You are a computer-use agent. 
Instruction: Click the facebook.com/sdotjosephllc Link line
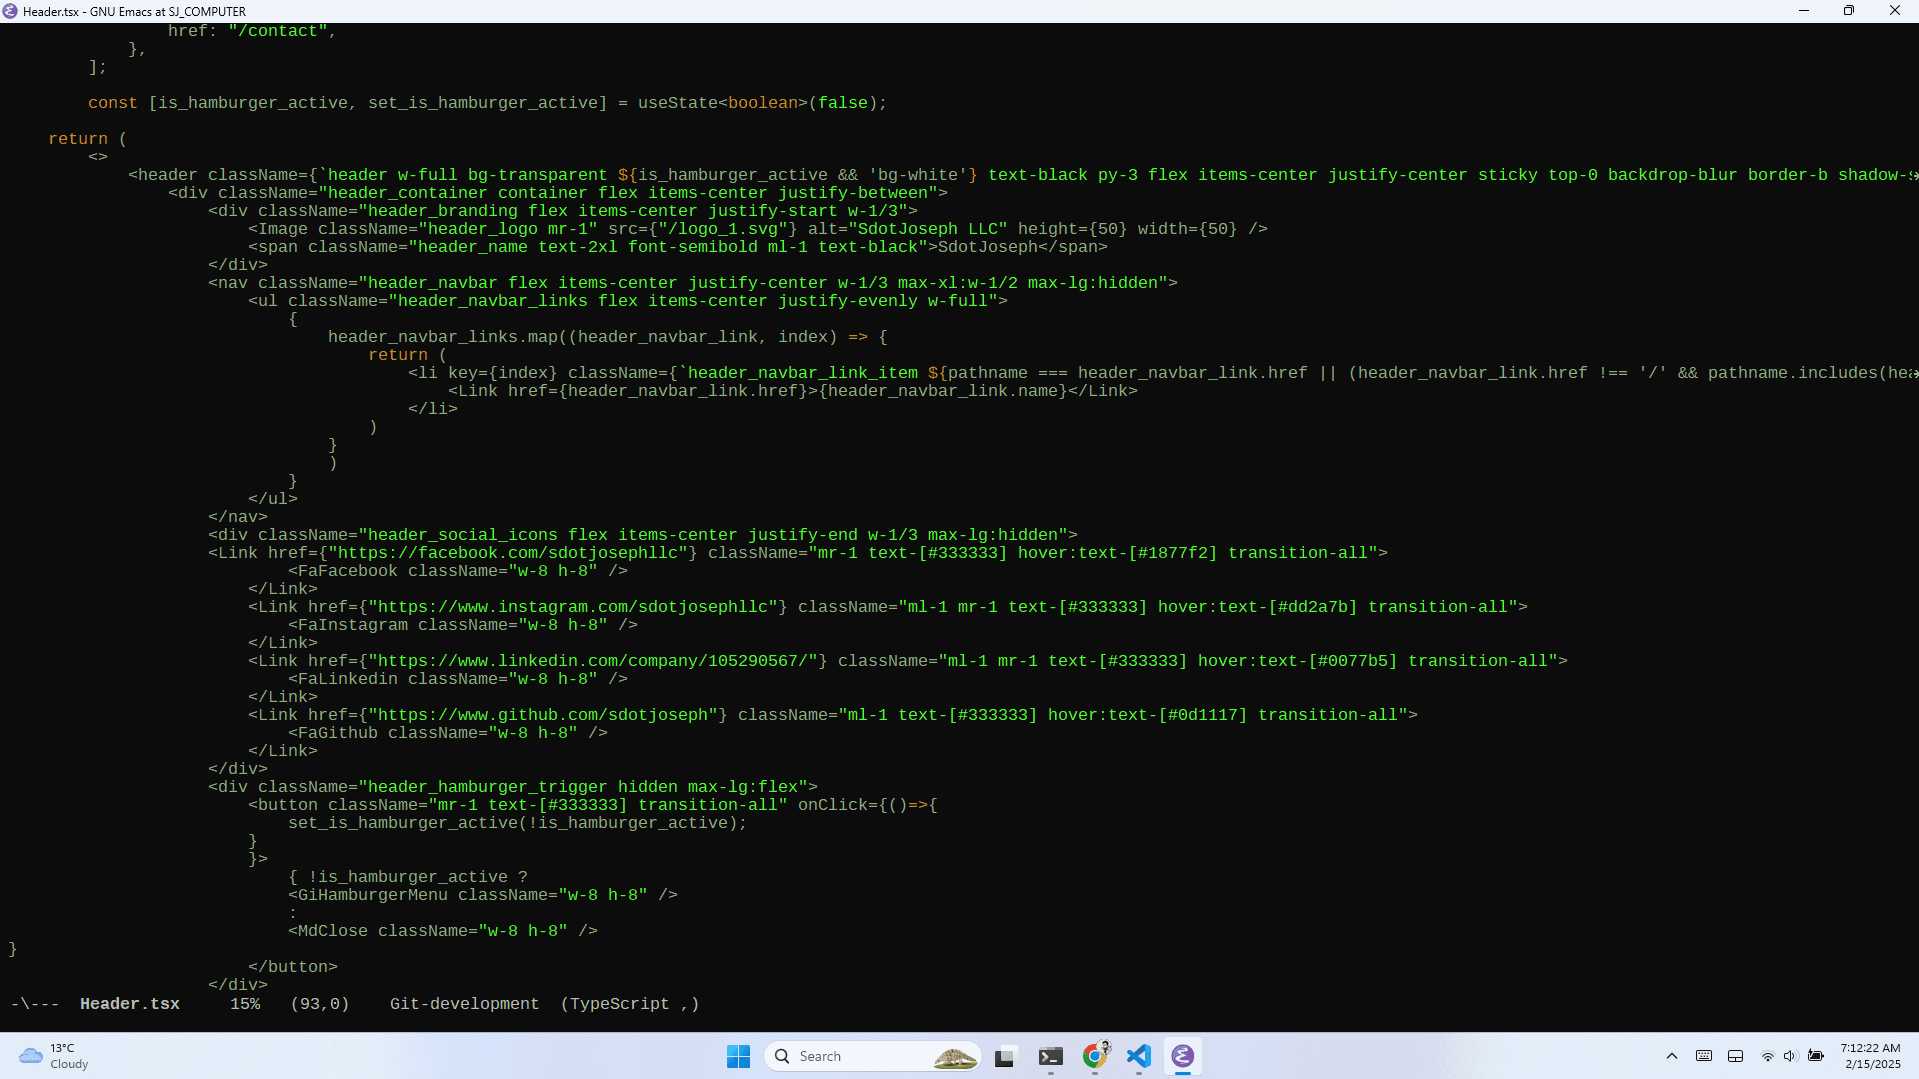click(x=798, y=553)
